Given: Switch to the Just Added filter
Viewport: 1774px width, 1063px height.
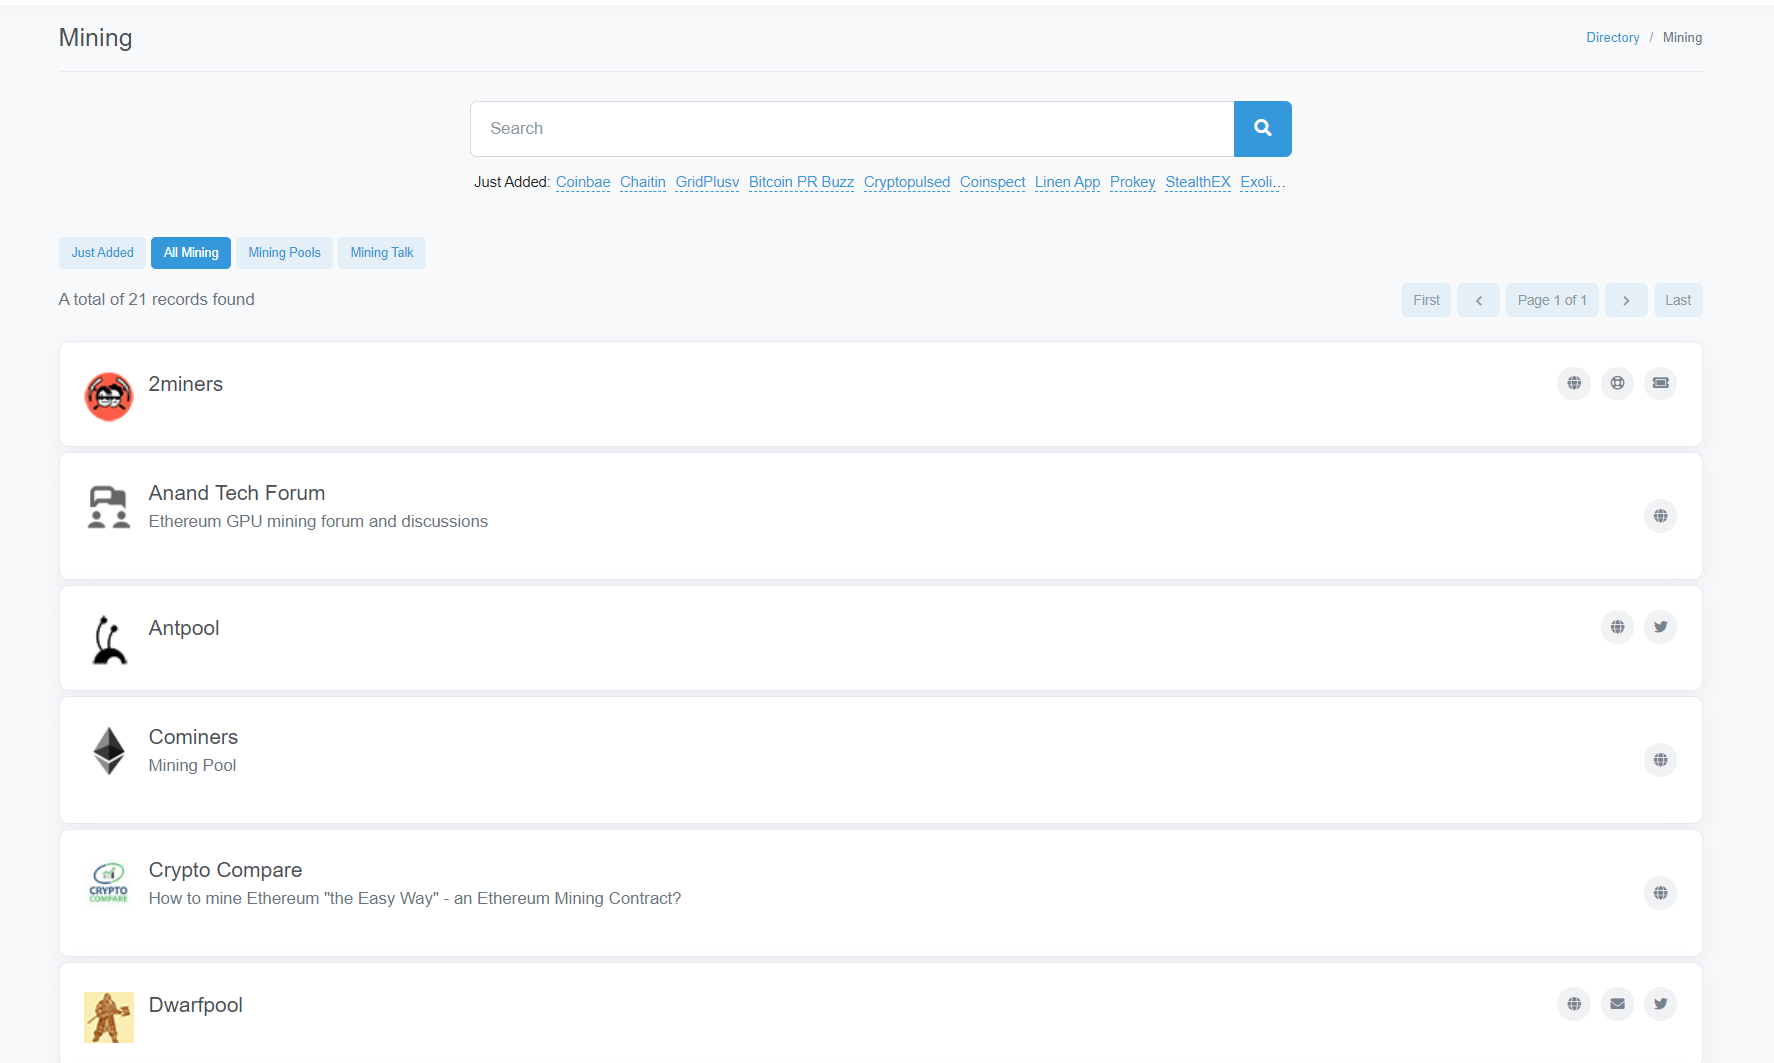Looking at the screenshot, I should click(102, 252).
